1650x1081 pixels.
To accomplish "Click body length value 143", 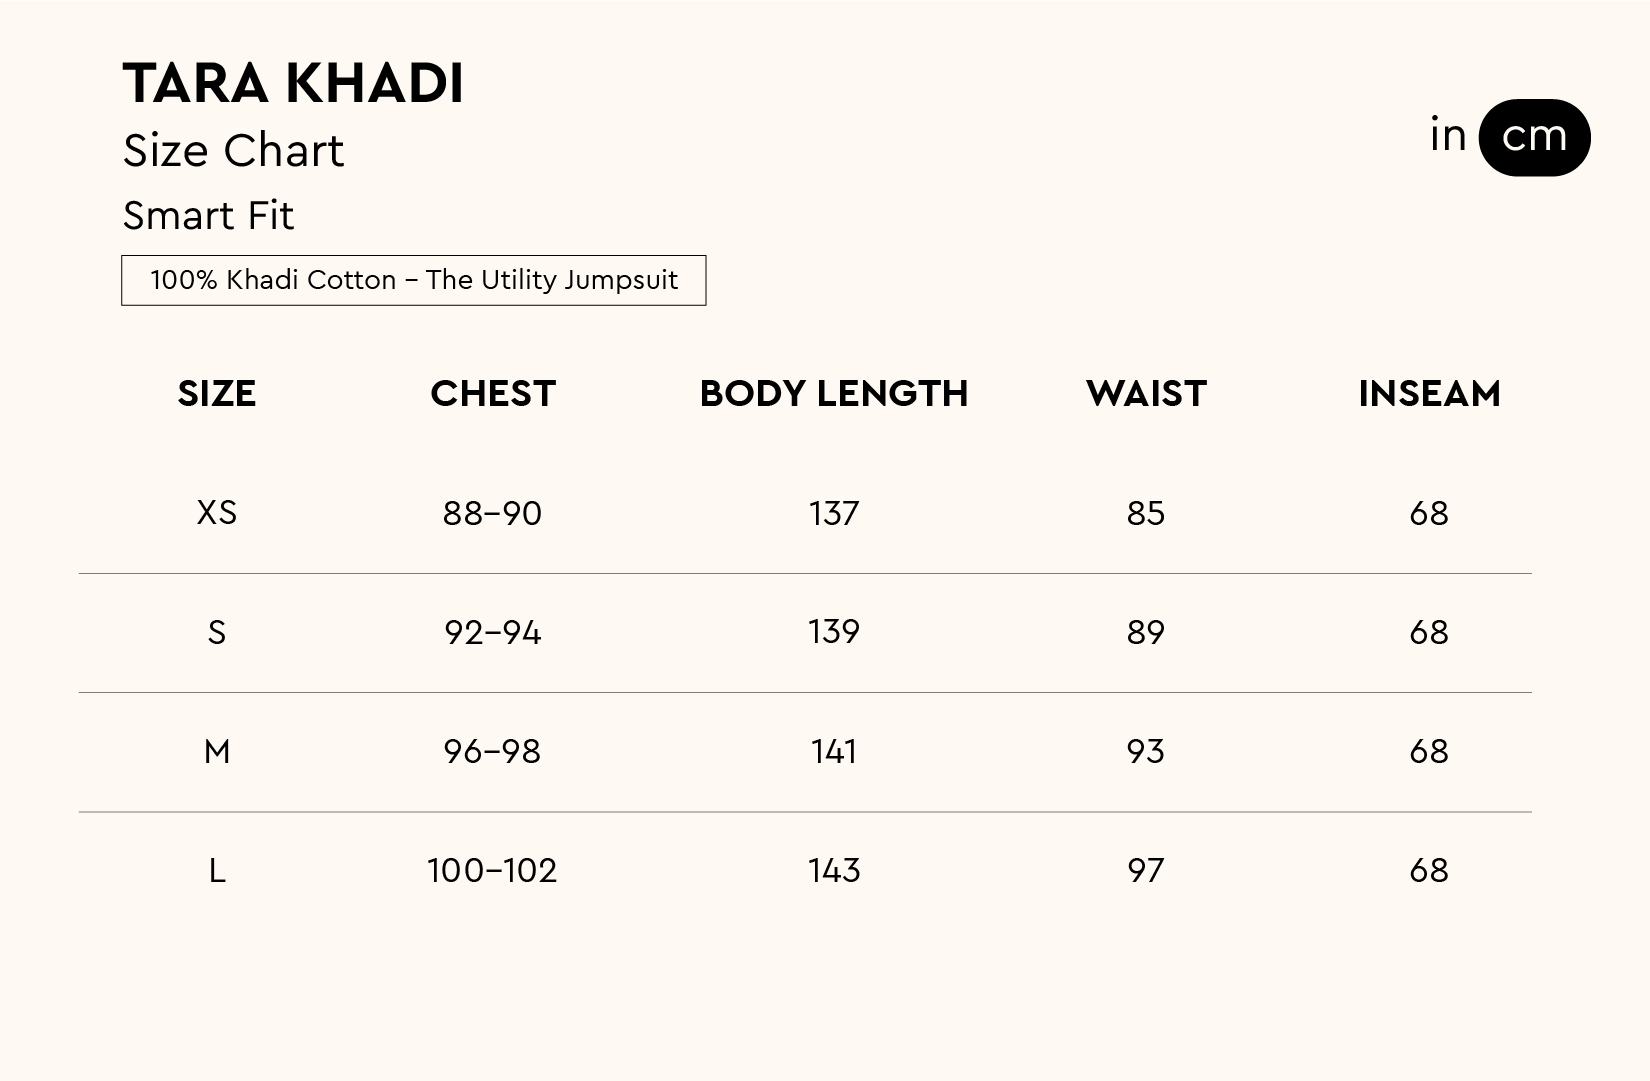I will coord(834,871).
